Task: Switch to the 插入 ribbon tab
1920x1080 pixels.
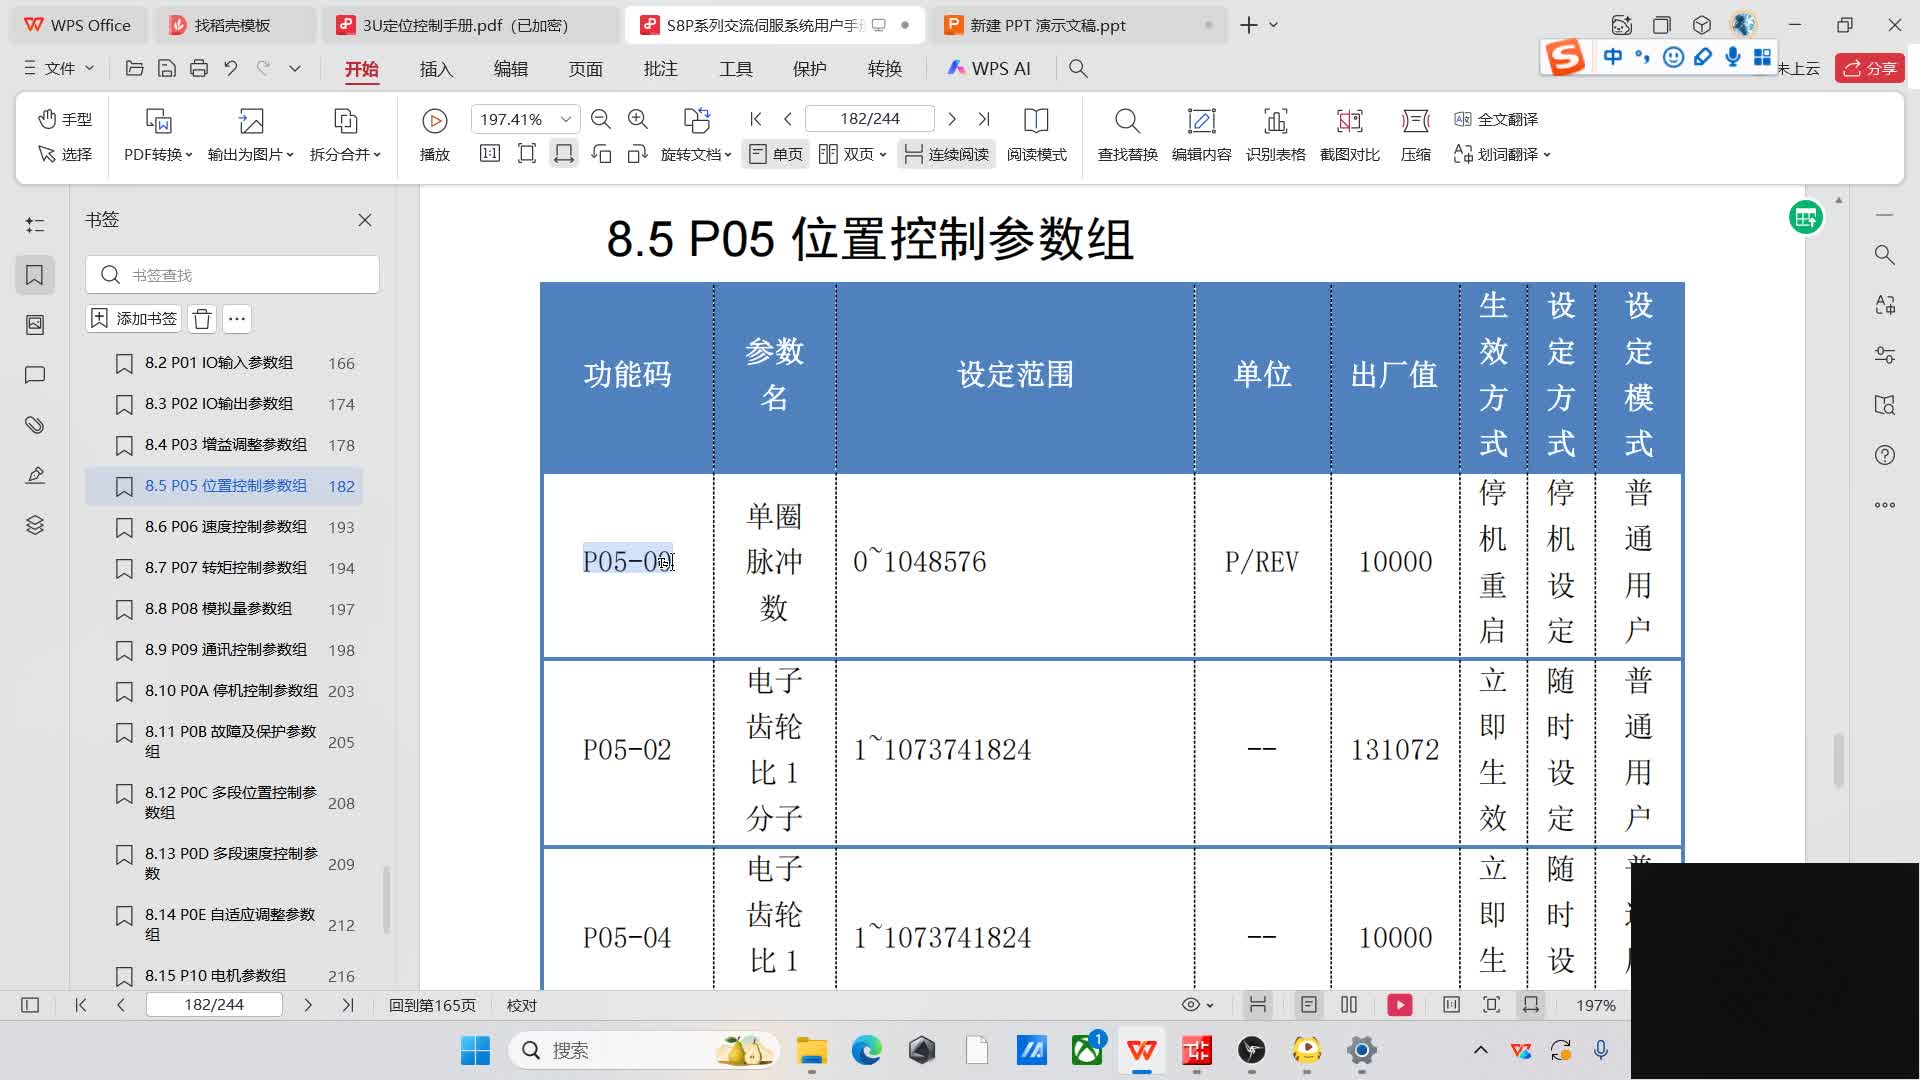Action: pos(436,68)
